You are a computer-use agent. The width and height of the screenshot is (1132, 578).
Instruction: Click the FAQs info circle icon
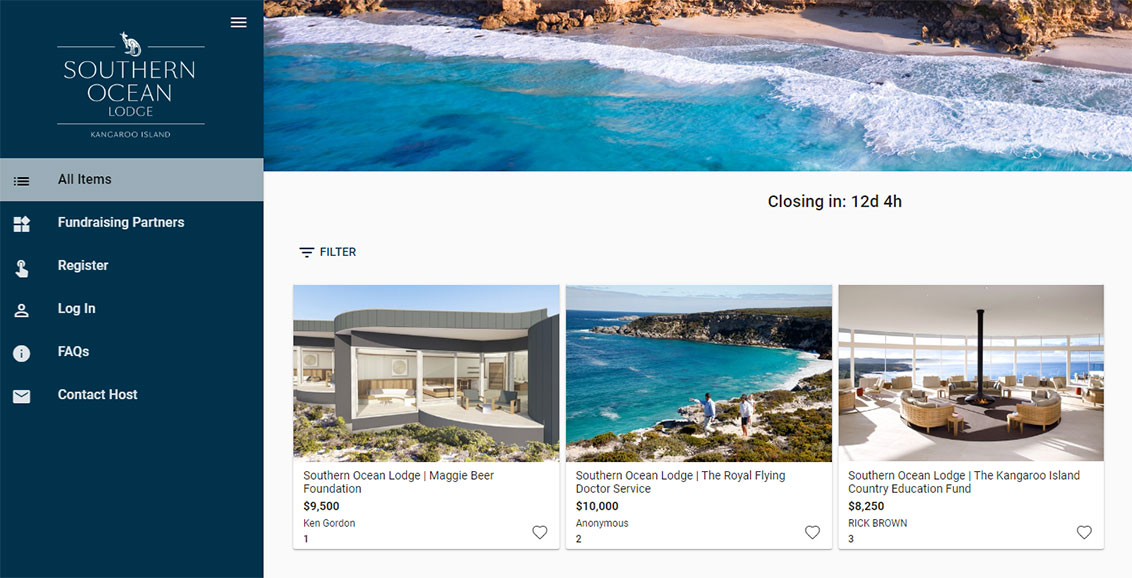click(x=22, y=353)
